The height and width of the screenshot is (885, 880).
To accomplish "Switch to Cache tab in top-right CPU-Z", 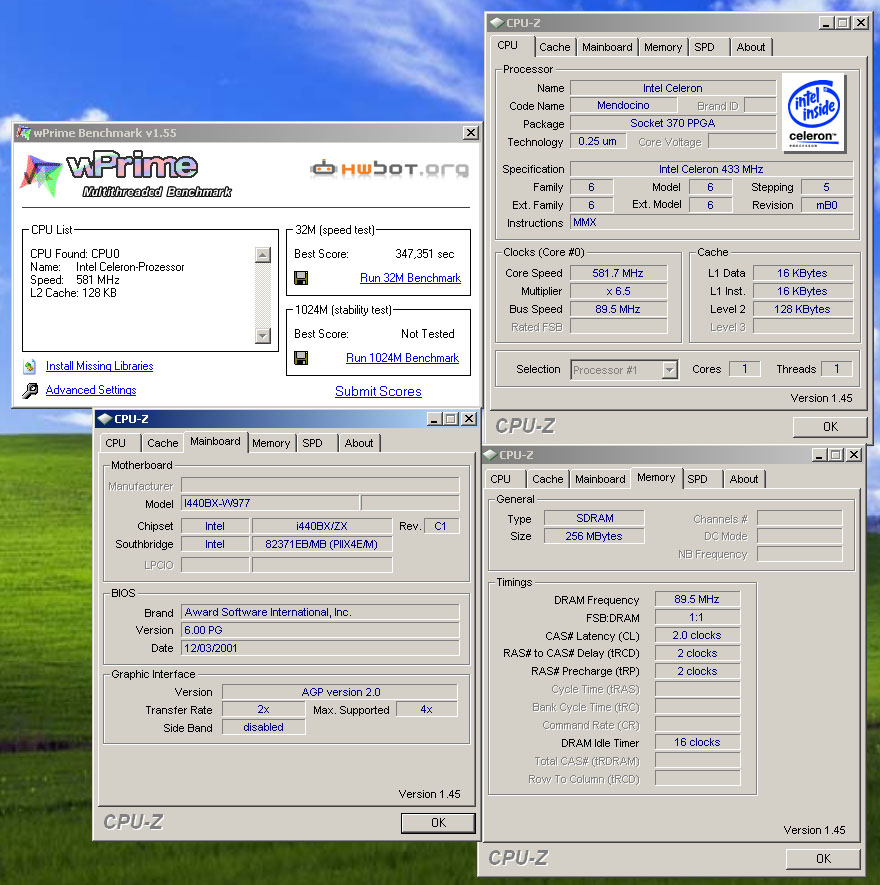I will pos(554,47).
